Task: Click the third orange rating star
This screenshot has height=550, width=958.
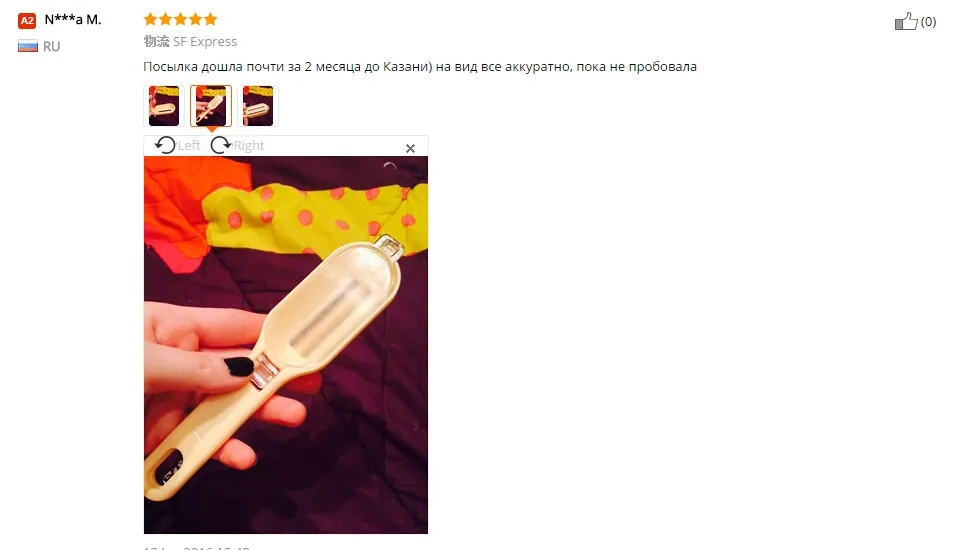Action: click(x=180, y=19)
